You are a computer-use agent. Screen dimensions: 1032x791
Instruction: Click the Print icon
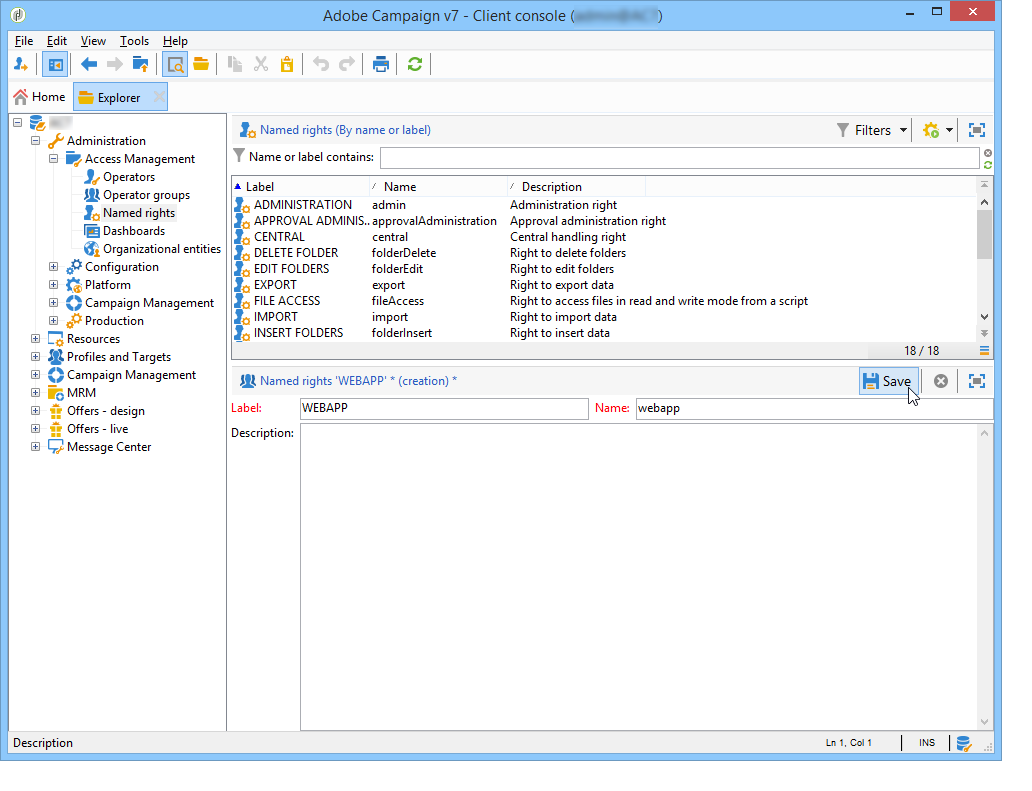click(380, 64)
